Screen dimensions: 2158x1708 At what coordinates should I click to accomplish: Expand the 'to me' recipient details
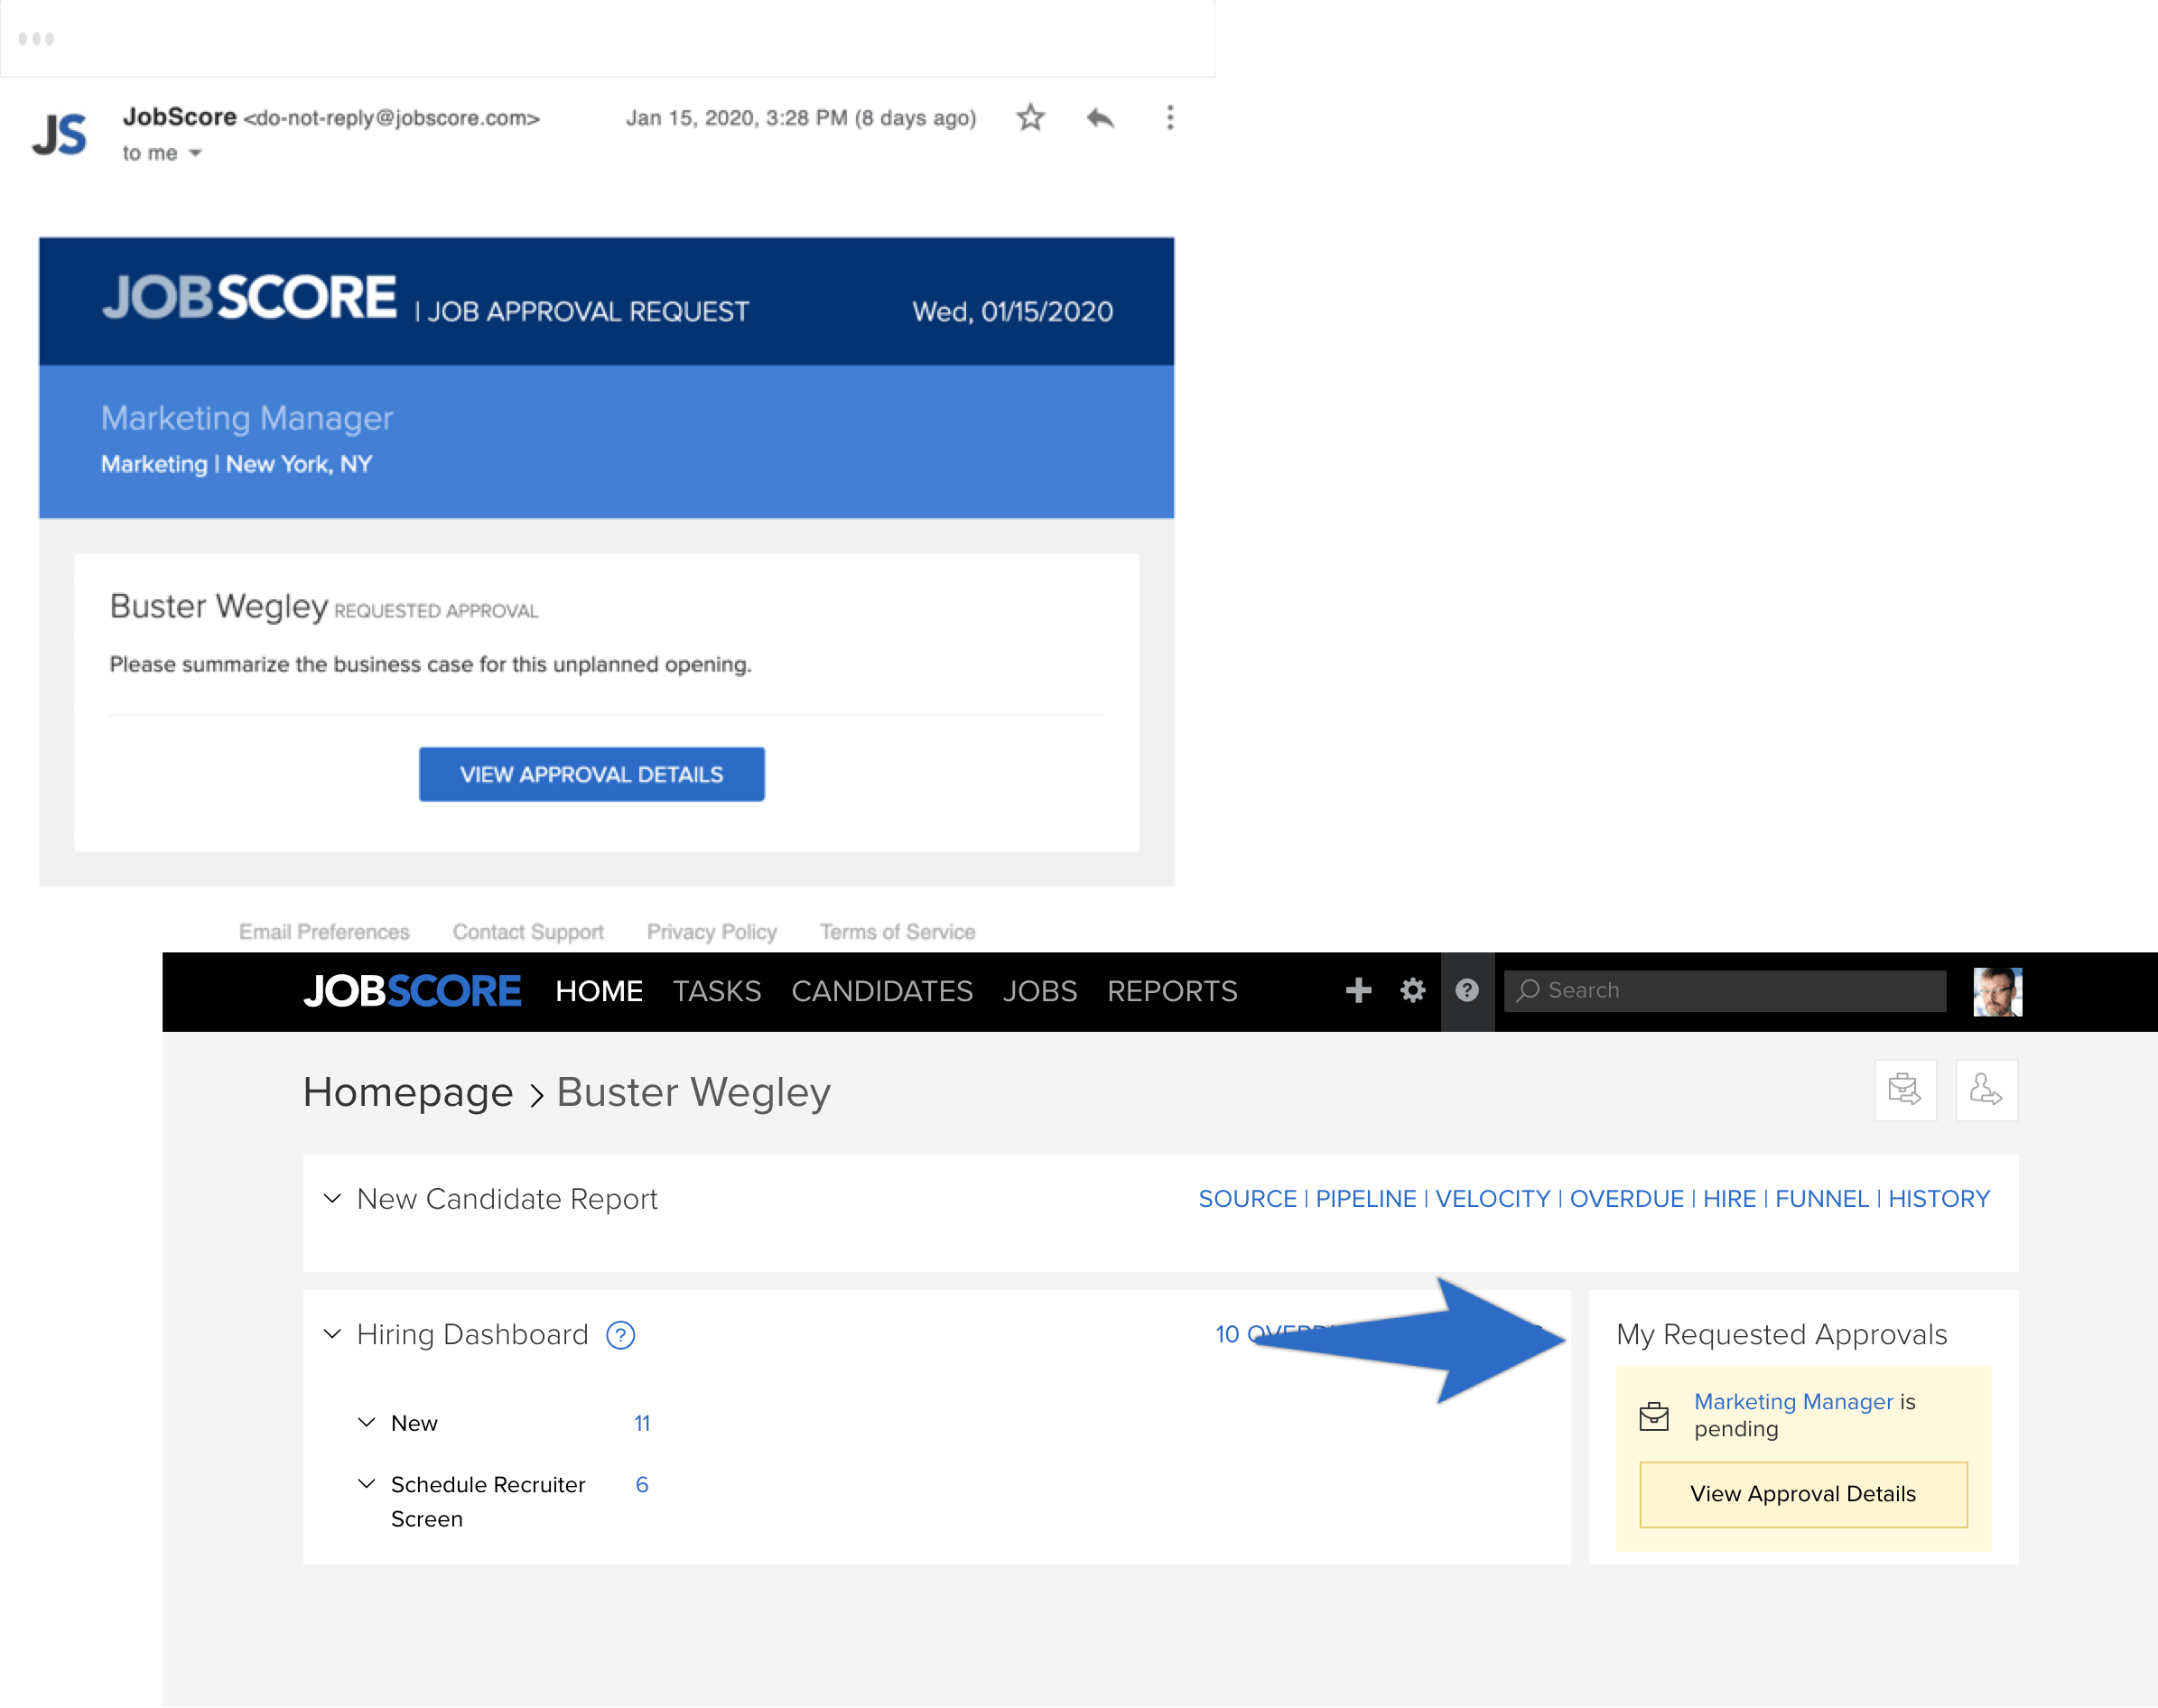pos(195,153)
